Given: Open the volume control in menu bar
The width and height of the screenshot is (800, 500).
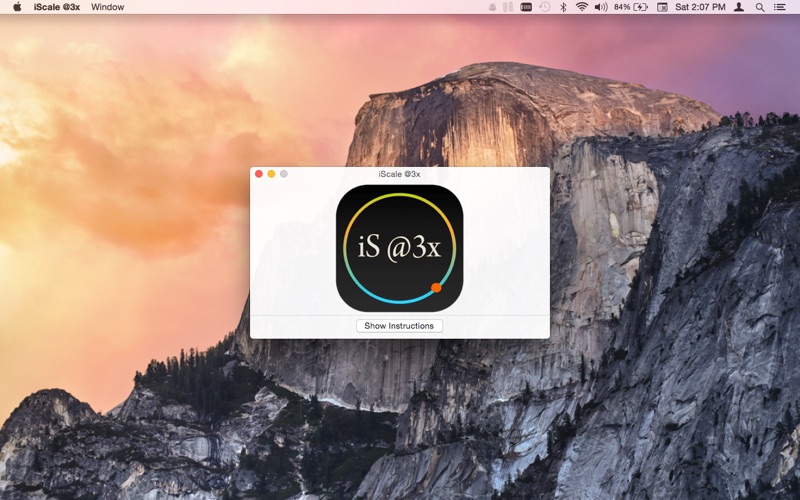Looking at the screenshot, I should (x=601, y=7).
